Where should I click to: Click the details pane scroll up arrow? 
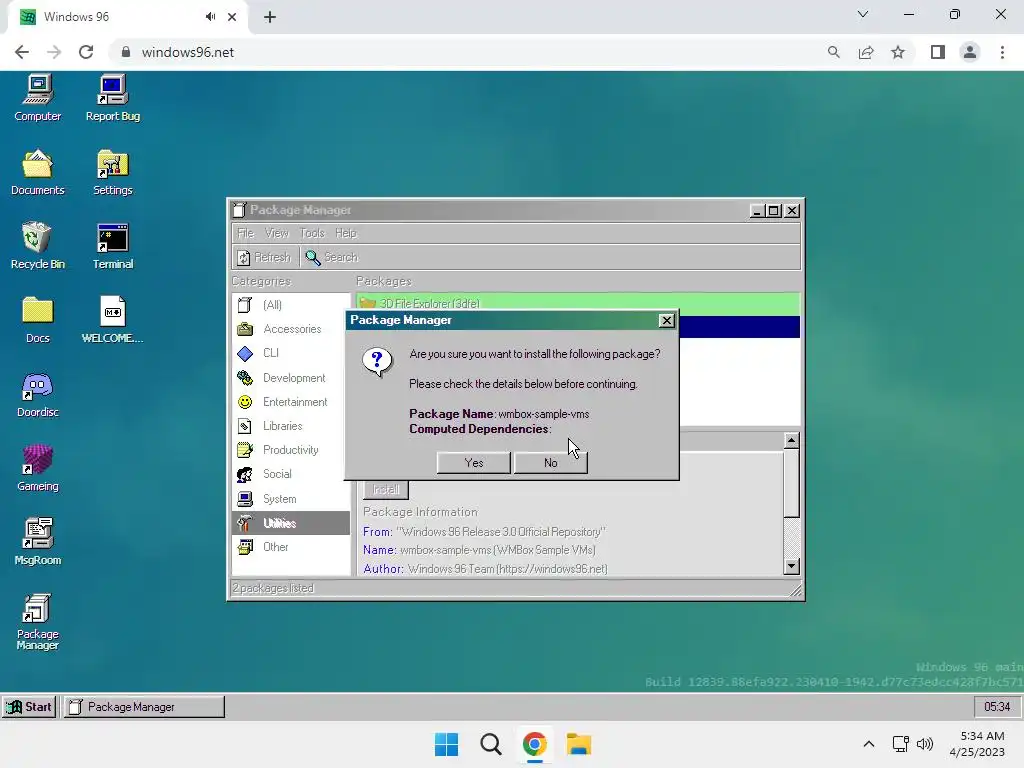pyautogui.click(x=791, y=440)
